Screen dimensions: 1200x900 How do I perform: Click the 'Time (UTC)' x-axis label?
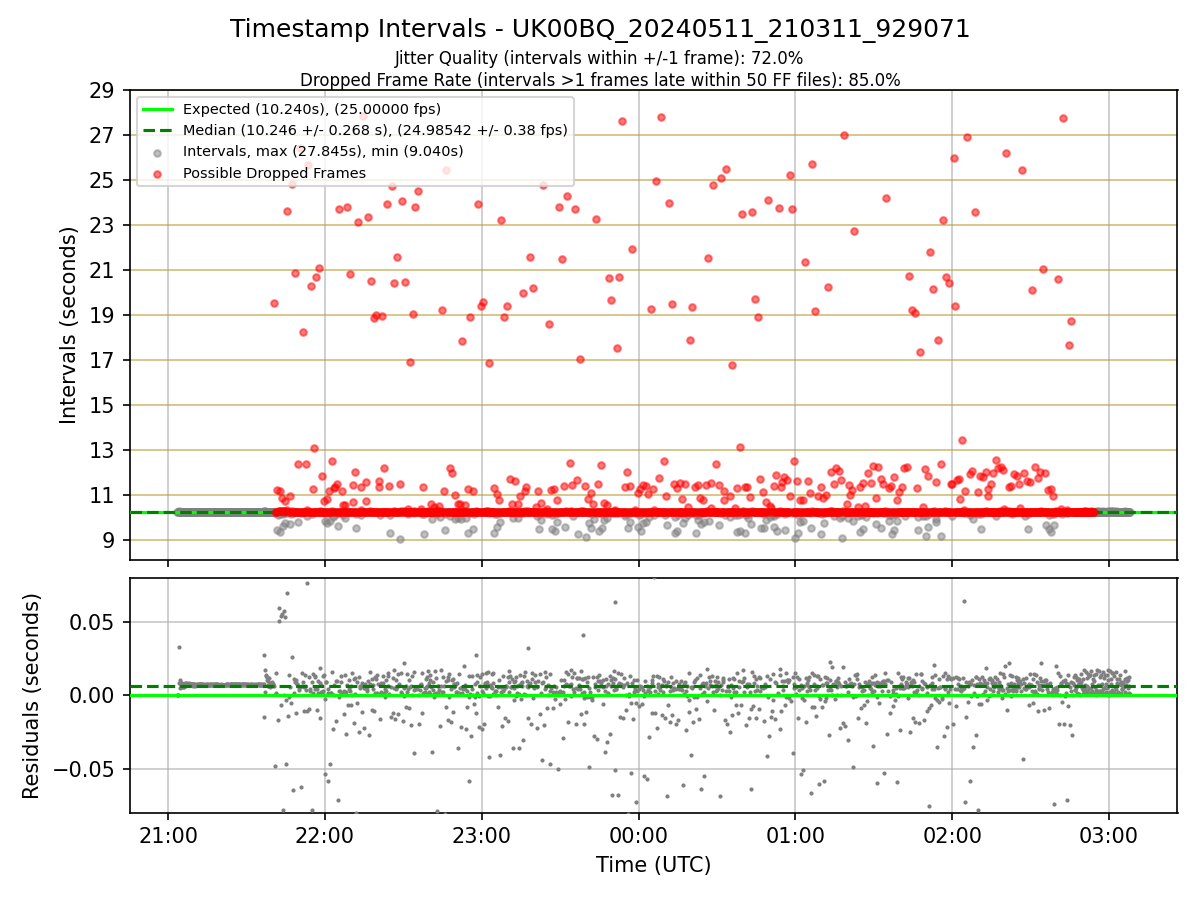tap(653, 865)
